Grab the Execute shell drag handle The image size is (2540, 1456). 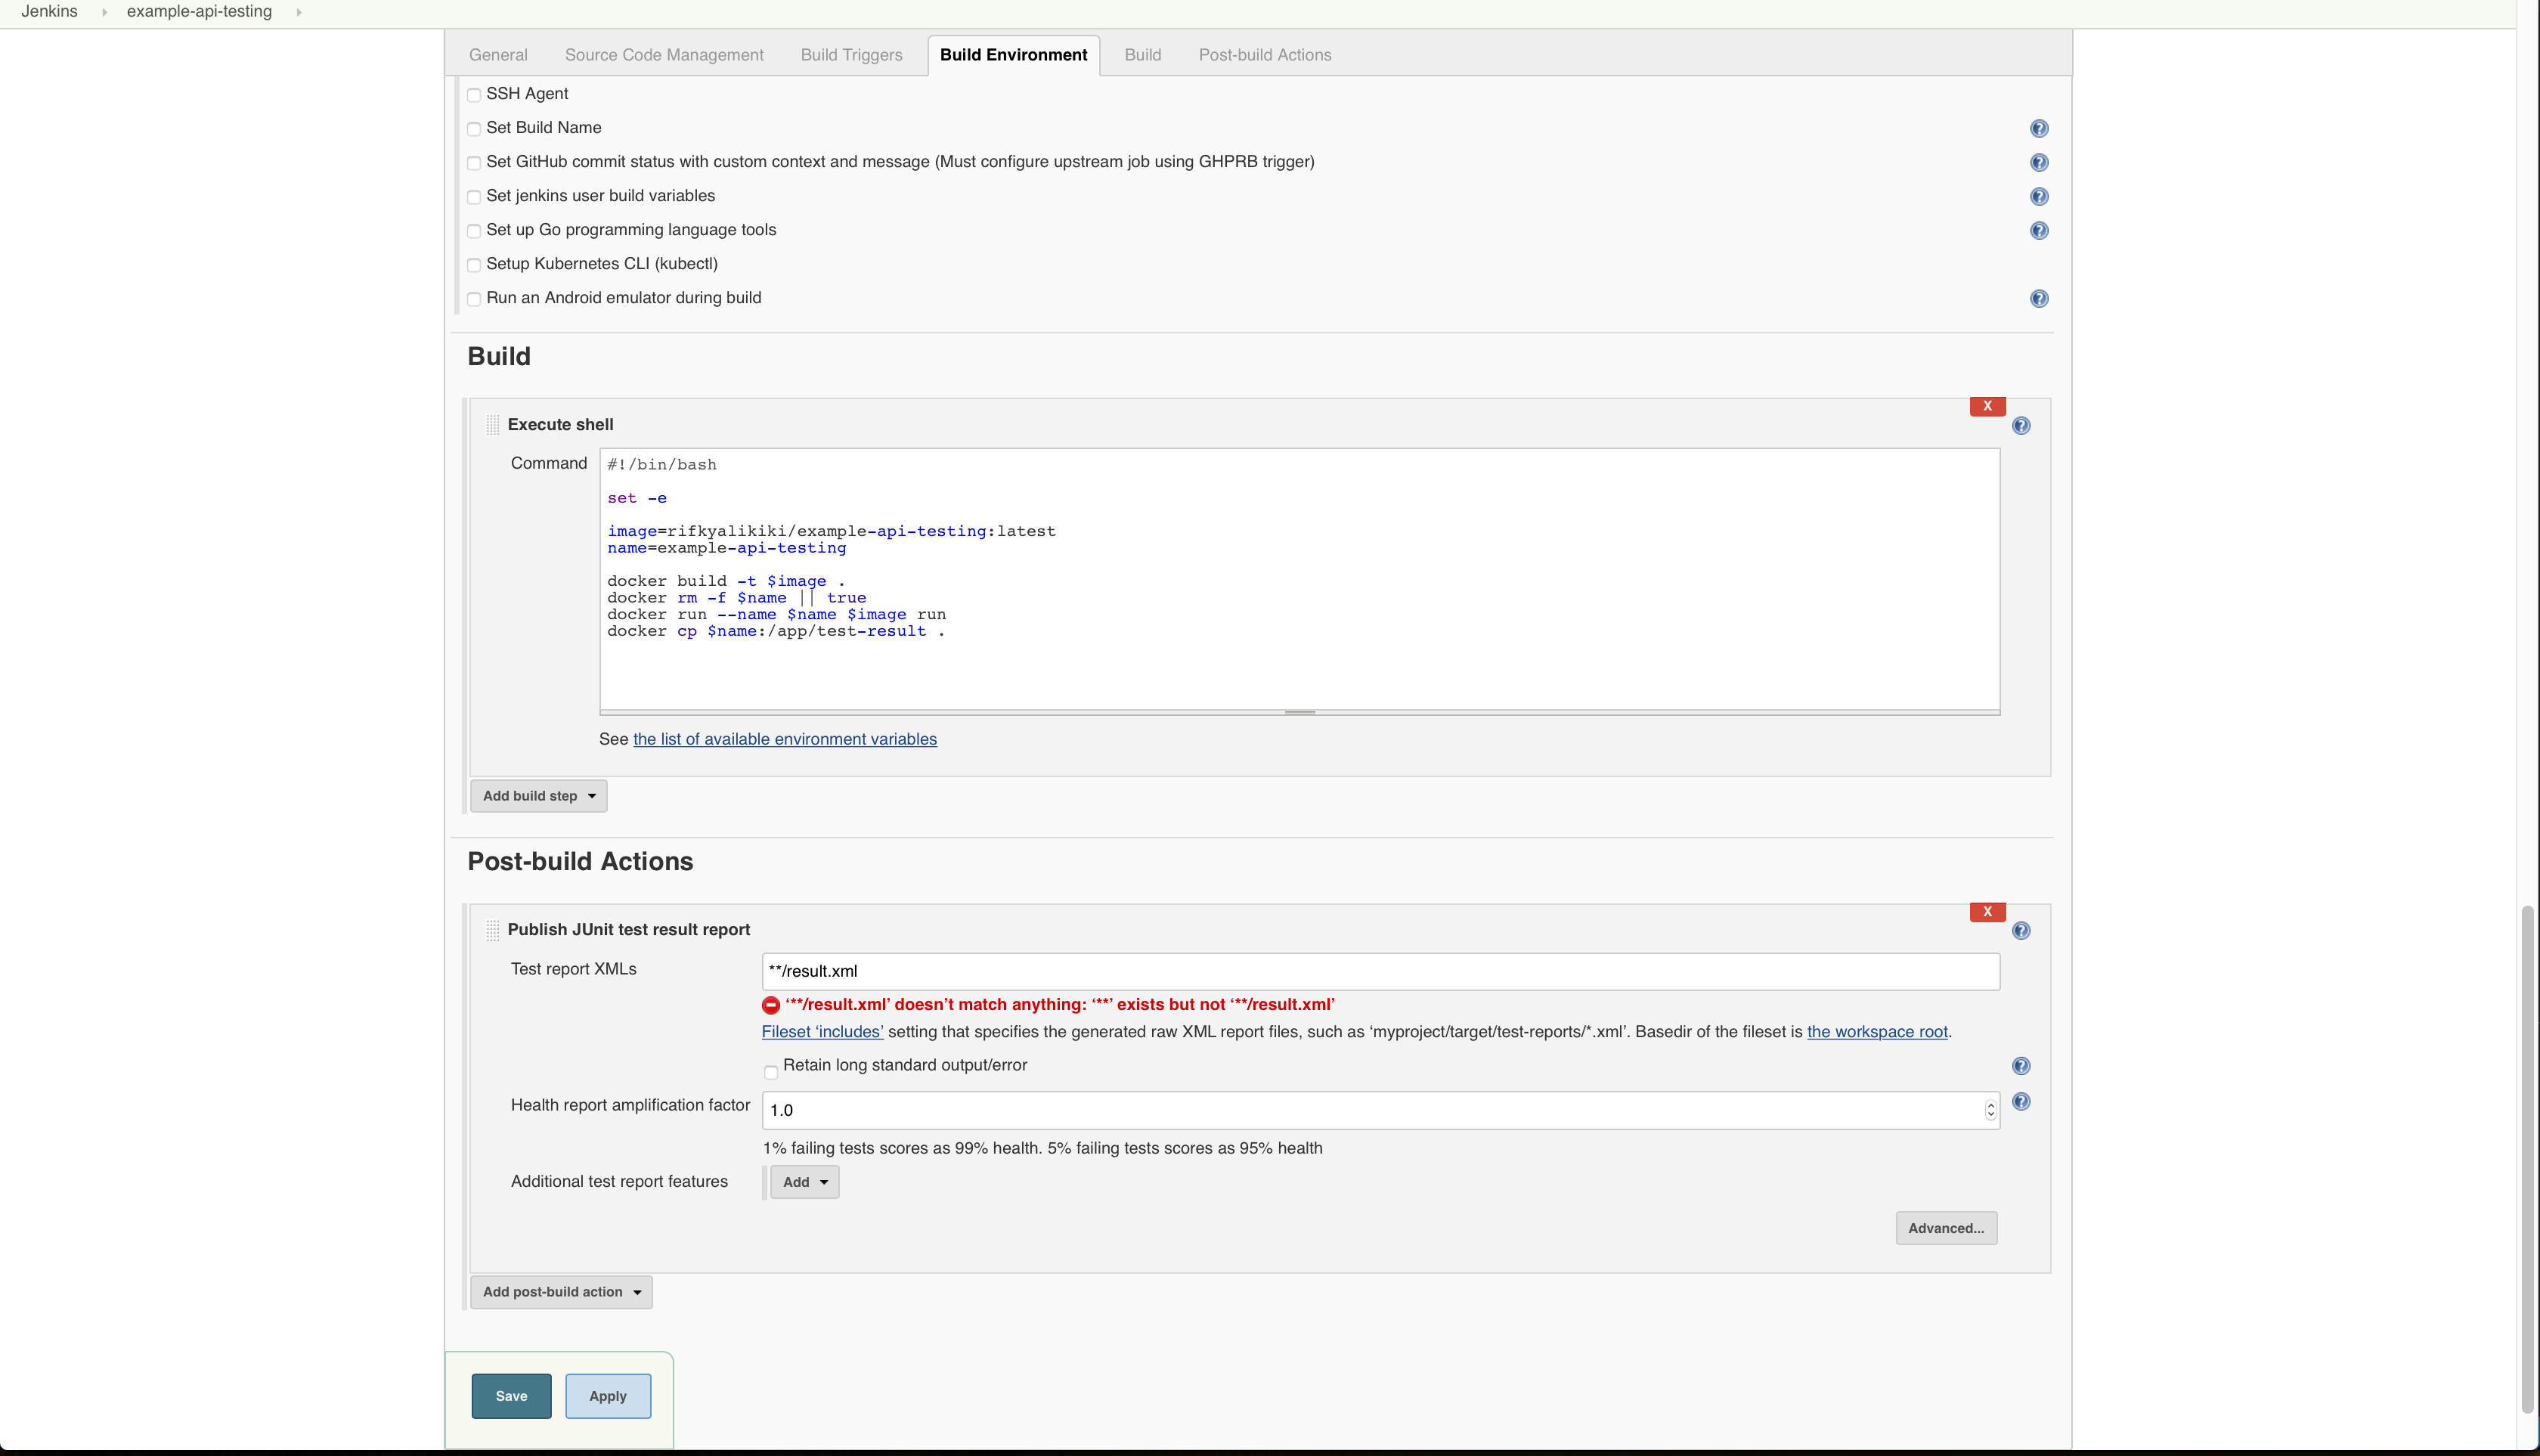493,424
